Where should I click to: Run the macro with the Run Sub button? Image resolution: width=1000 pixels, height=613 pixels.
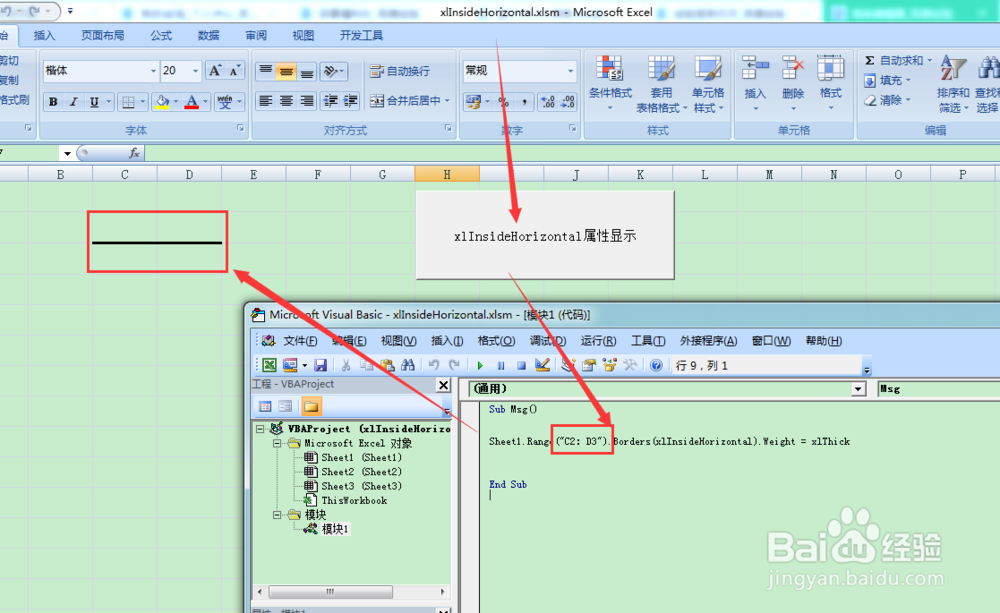pos(480,364)
